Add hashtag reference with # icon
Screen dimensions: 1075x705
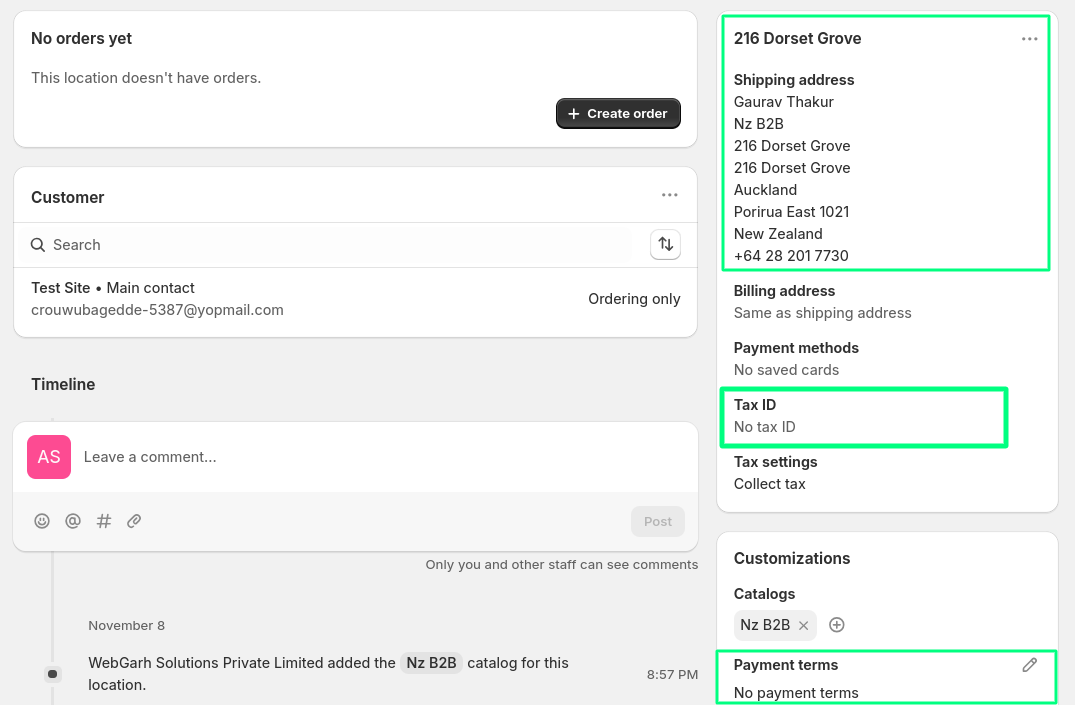(104, 521)
